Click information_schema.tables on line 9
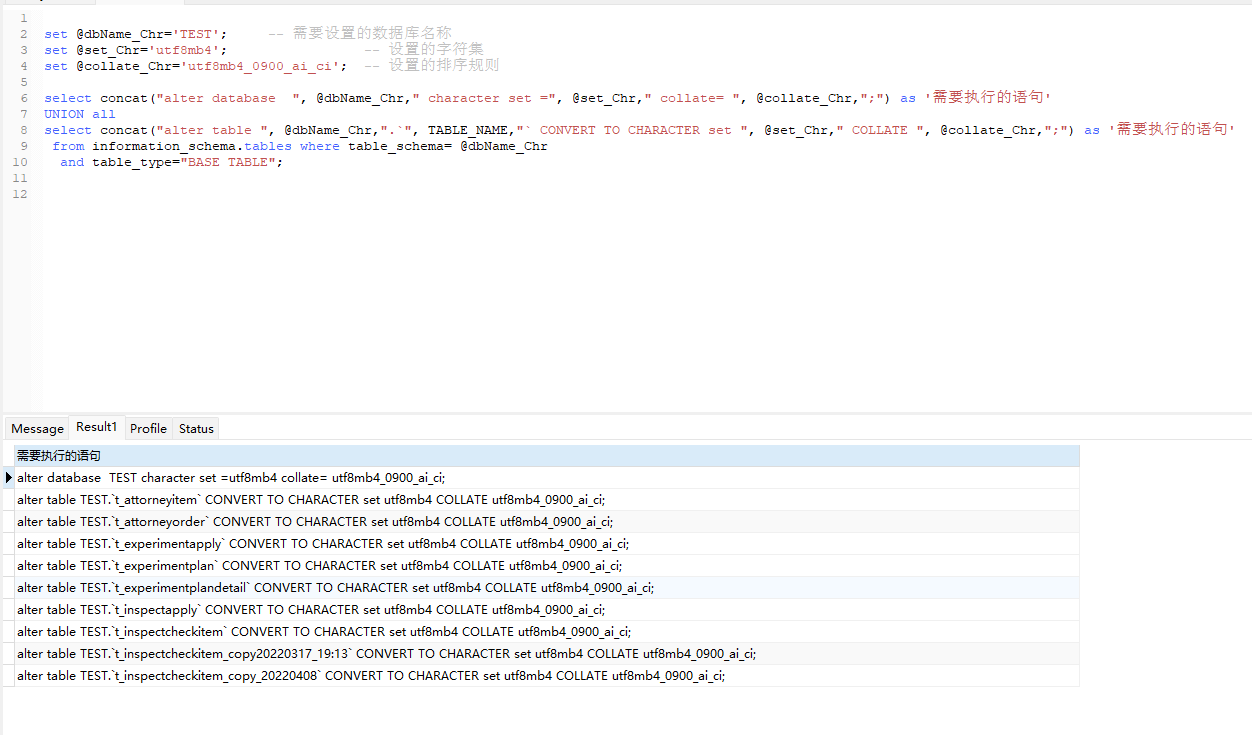Image resolution: width=1252 pixels, height=735 pixels. click(192, 146)
